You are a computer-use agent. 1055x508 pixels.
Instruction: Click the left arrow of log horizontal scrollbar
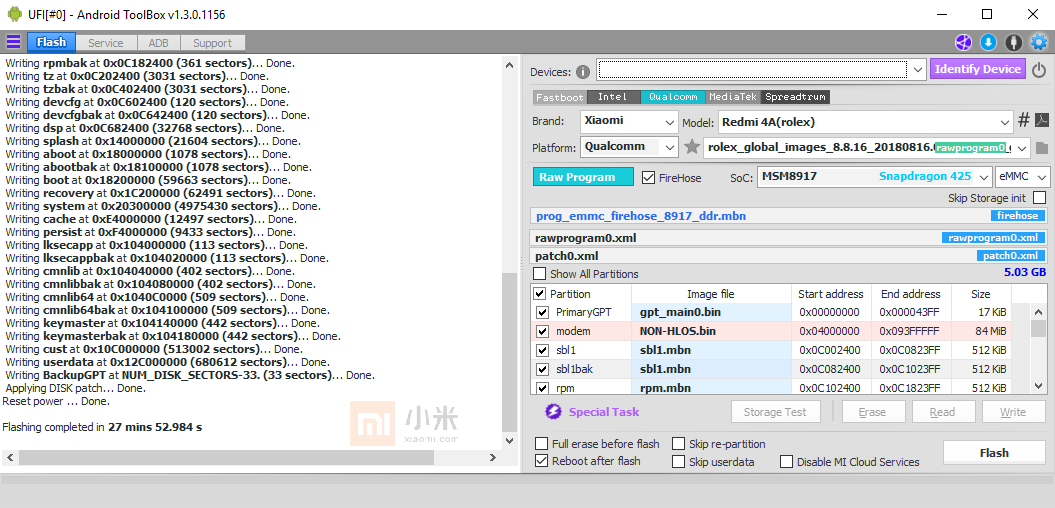(9, 458)
